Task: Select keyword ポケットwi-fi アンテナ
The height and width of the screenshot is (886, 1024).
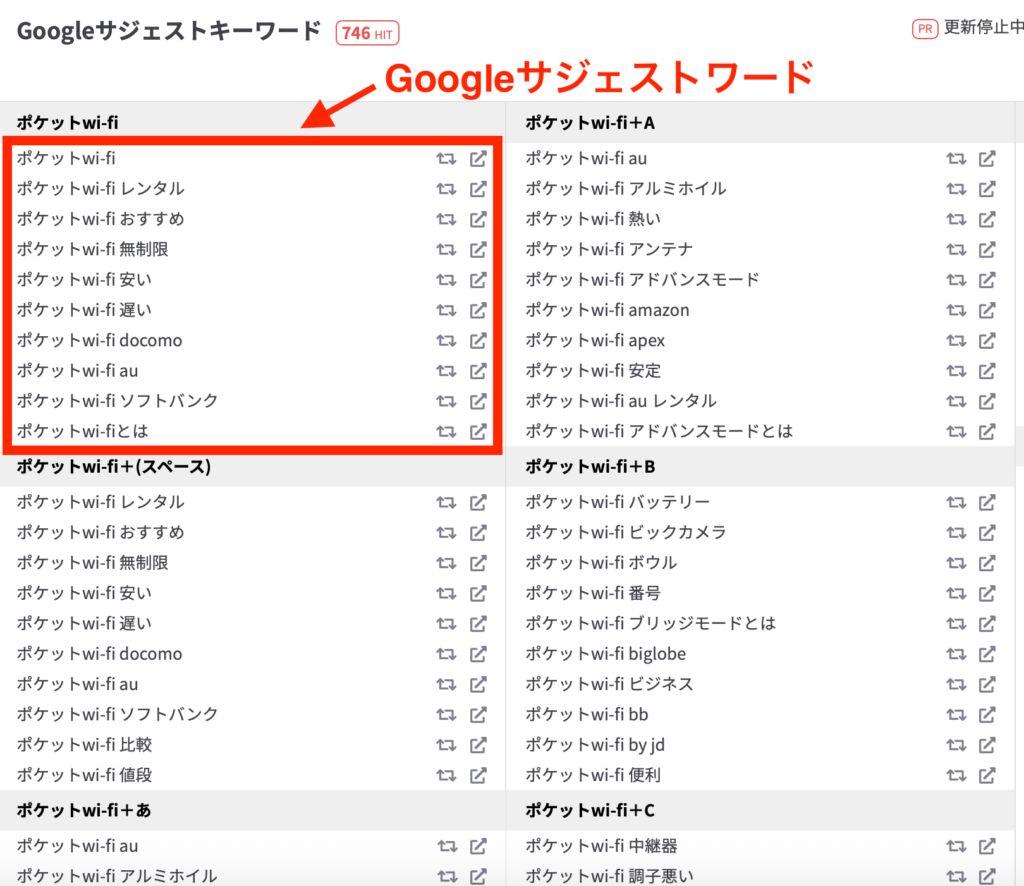Action: point(609,249)
